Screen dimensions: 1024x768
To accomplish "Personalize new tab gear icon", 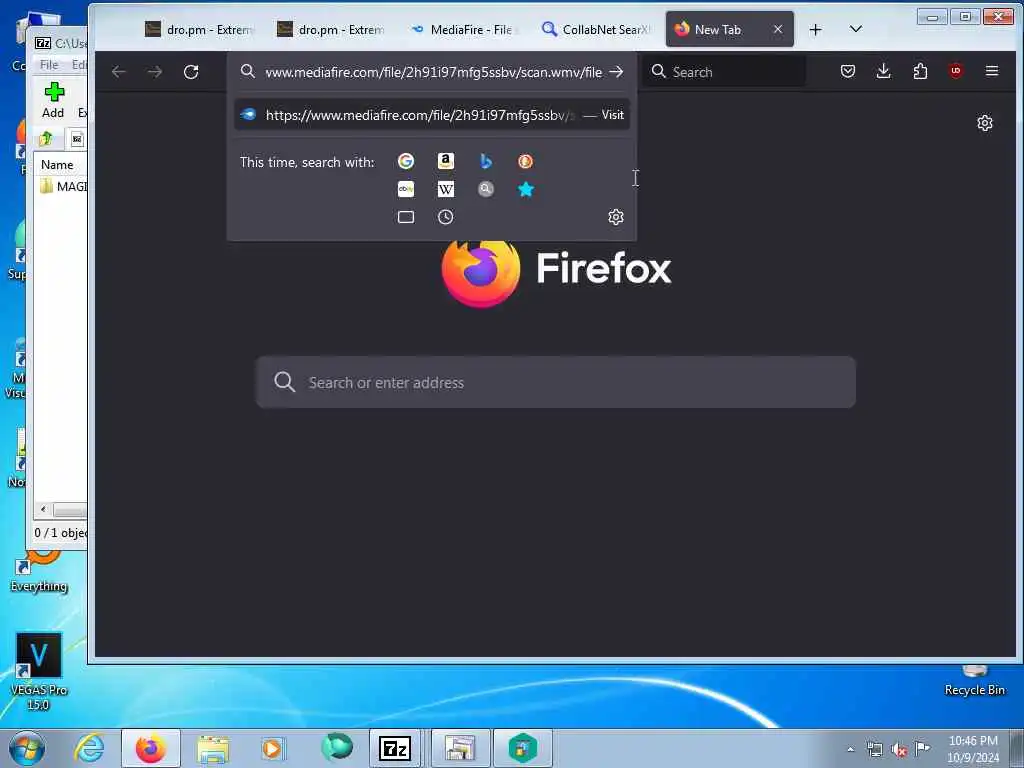I will (x=984, y=123).
